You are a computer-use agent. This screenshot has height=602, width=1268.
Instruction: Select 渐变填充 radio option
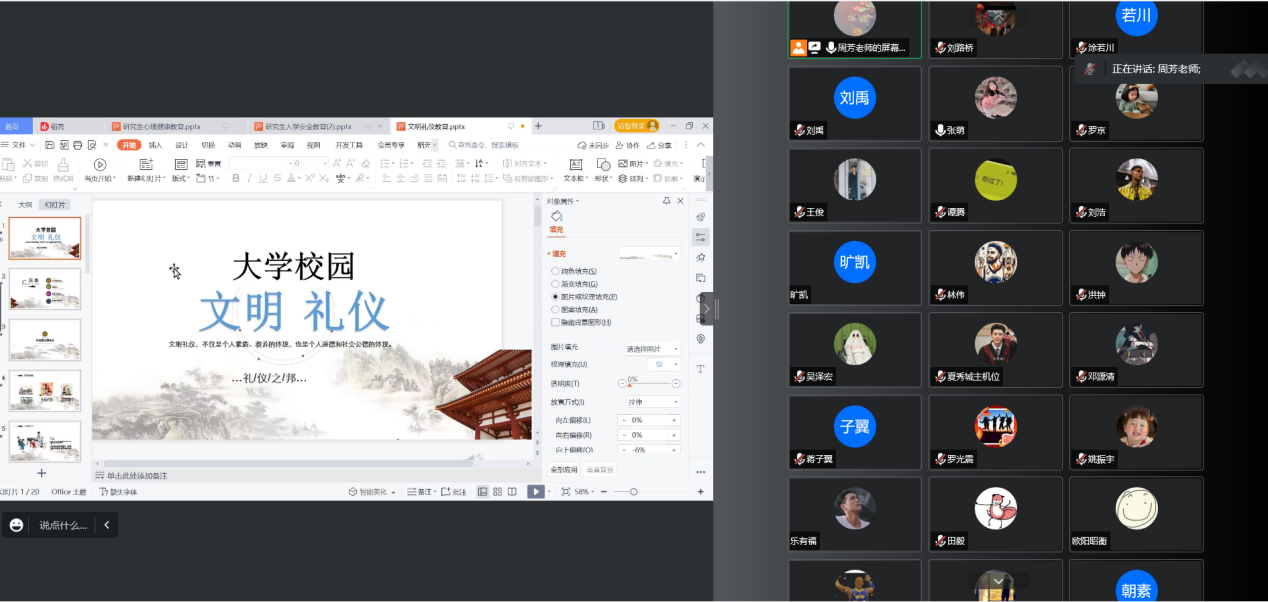coord(556,284)
